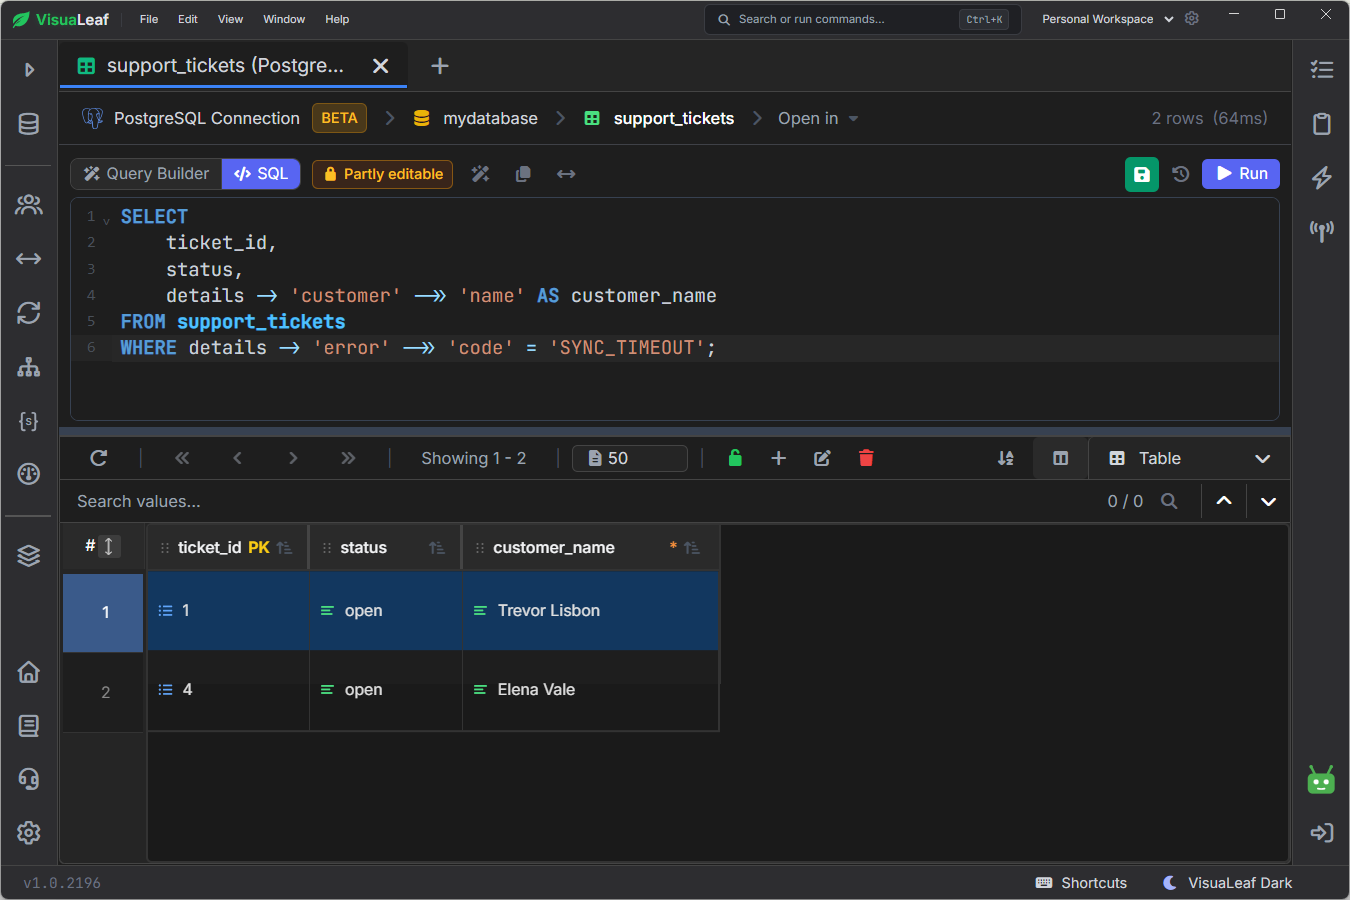Run the SQL query
This screenshot has height=900, width=1350.
(1241, 174)
